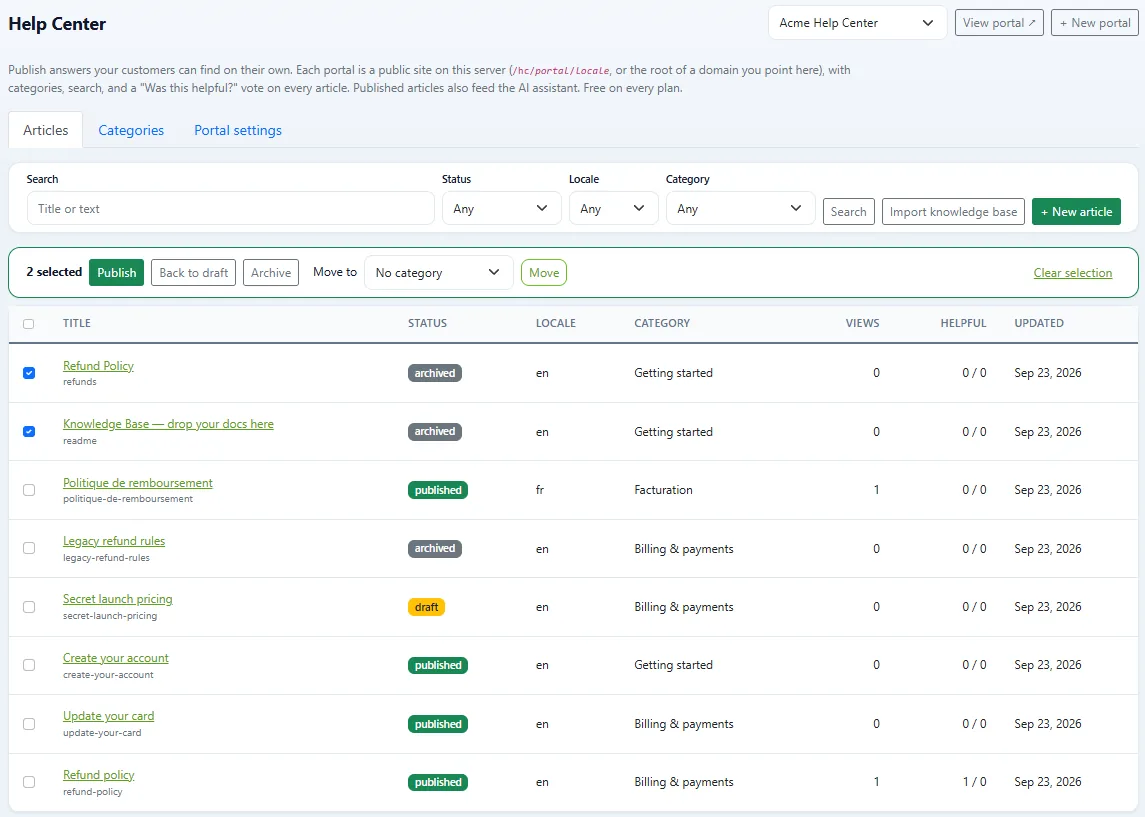Image resolution: width=1145 pixels, height=817 pixels.
Task: Open the Refund Policy article with refunds slug
Action: pos(98,365)
